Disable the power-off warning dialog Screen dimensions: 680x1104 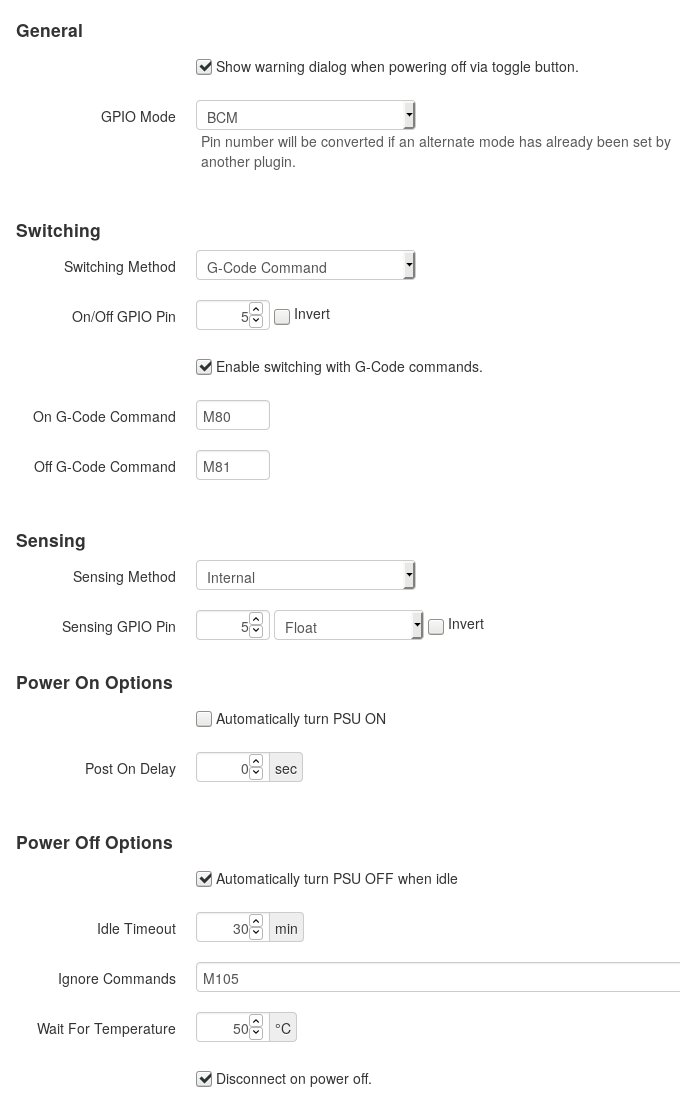point(204,67)
